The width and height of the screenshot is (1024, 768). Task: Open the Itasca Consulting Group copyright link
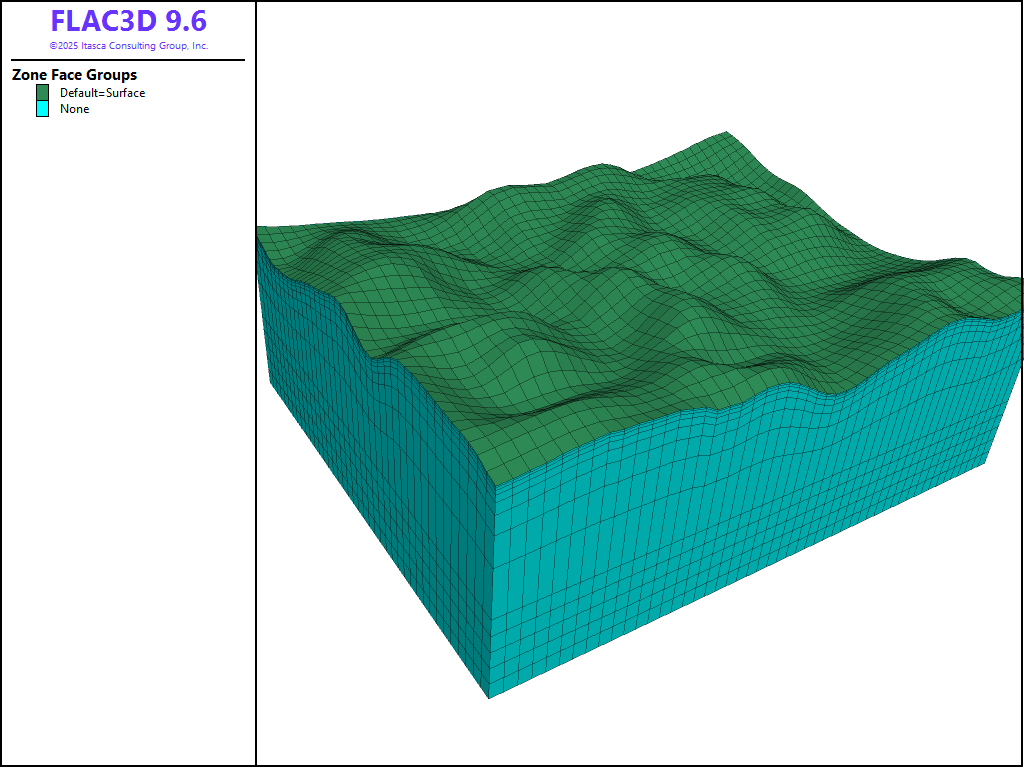pos(128,46)
